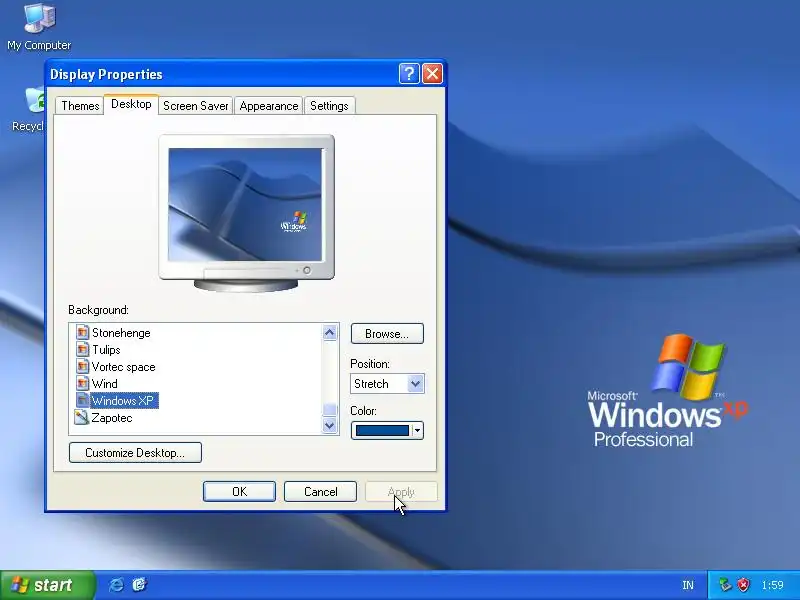Click the green network tray icon
This screenshot has height=600, width=800.
pyautogui.click(x=724, y=585)
